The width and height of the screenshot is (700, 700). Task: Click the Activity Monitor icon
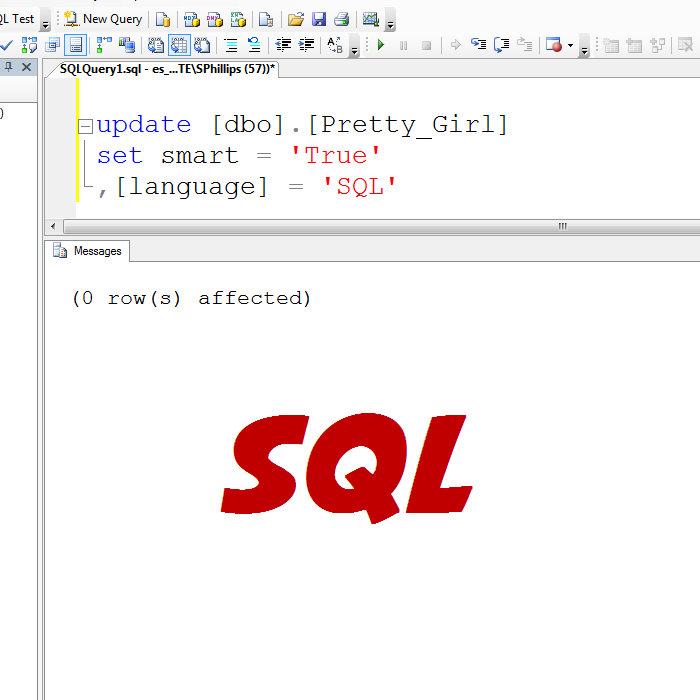click(371, 19)
